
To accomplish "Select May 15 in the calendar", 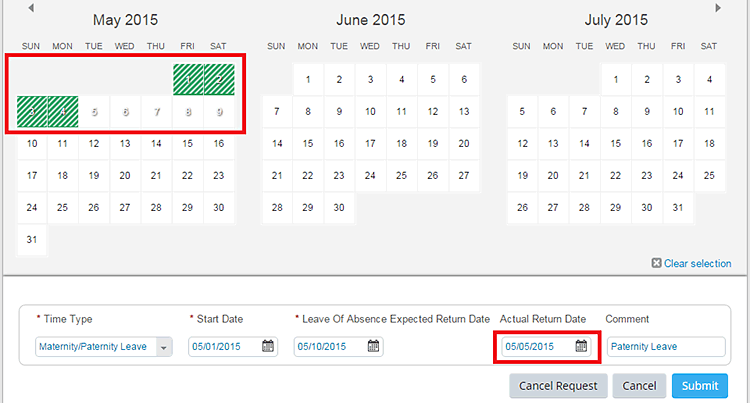I will tap(187, 144).
